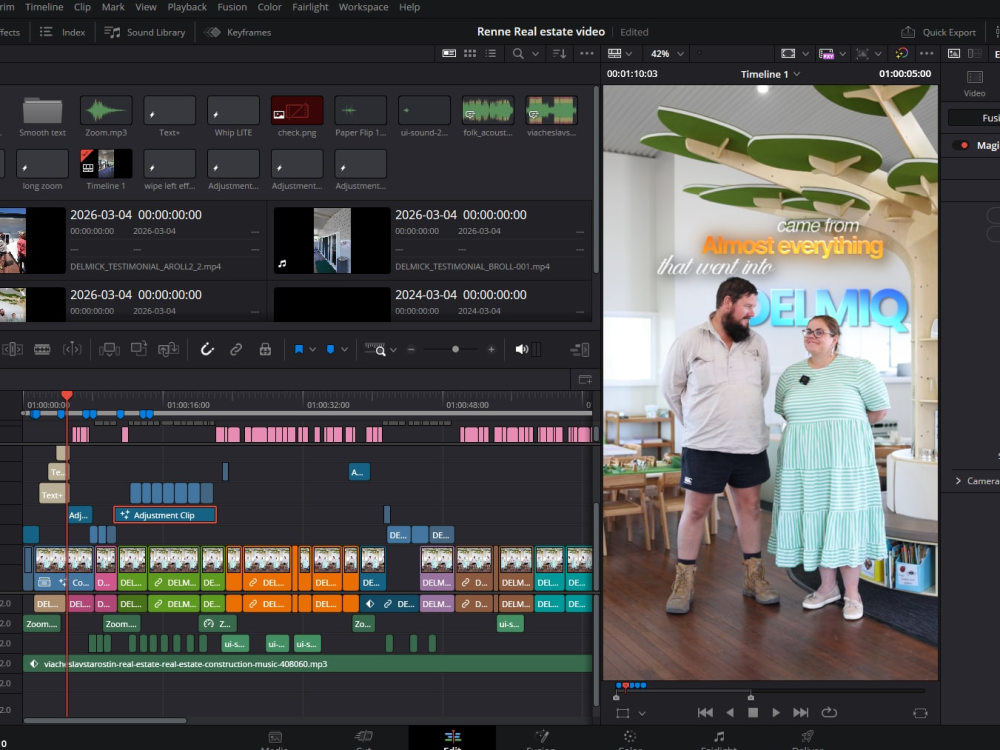Open marker color dropdown arrow
Viewport: 1000px width, 750px height.
(x=344, y=349)
